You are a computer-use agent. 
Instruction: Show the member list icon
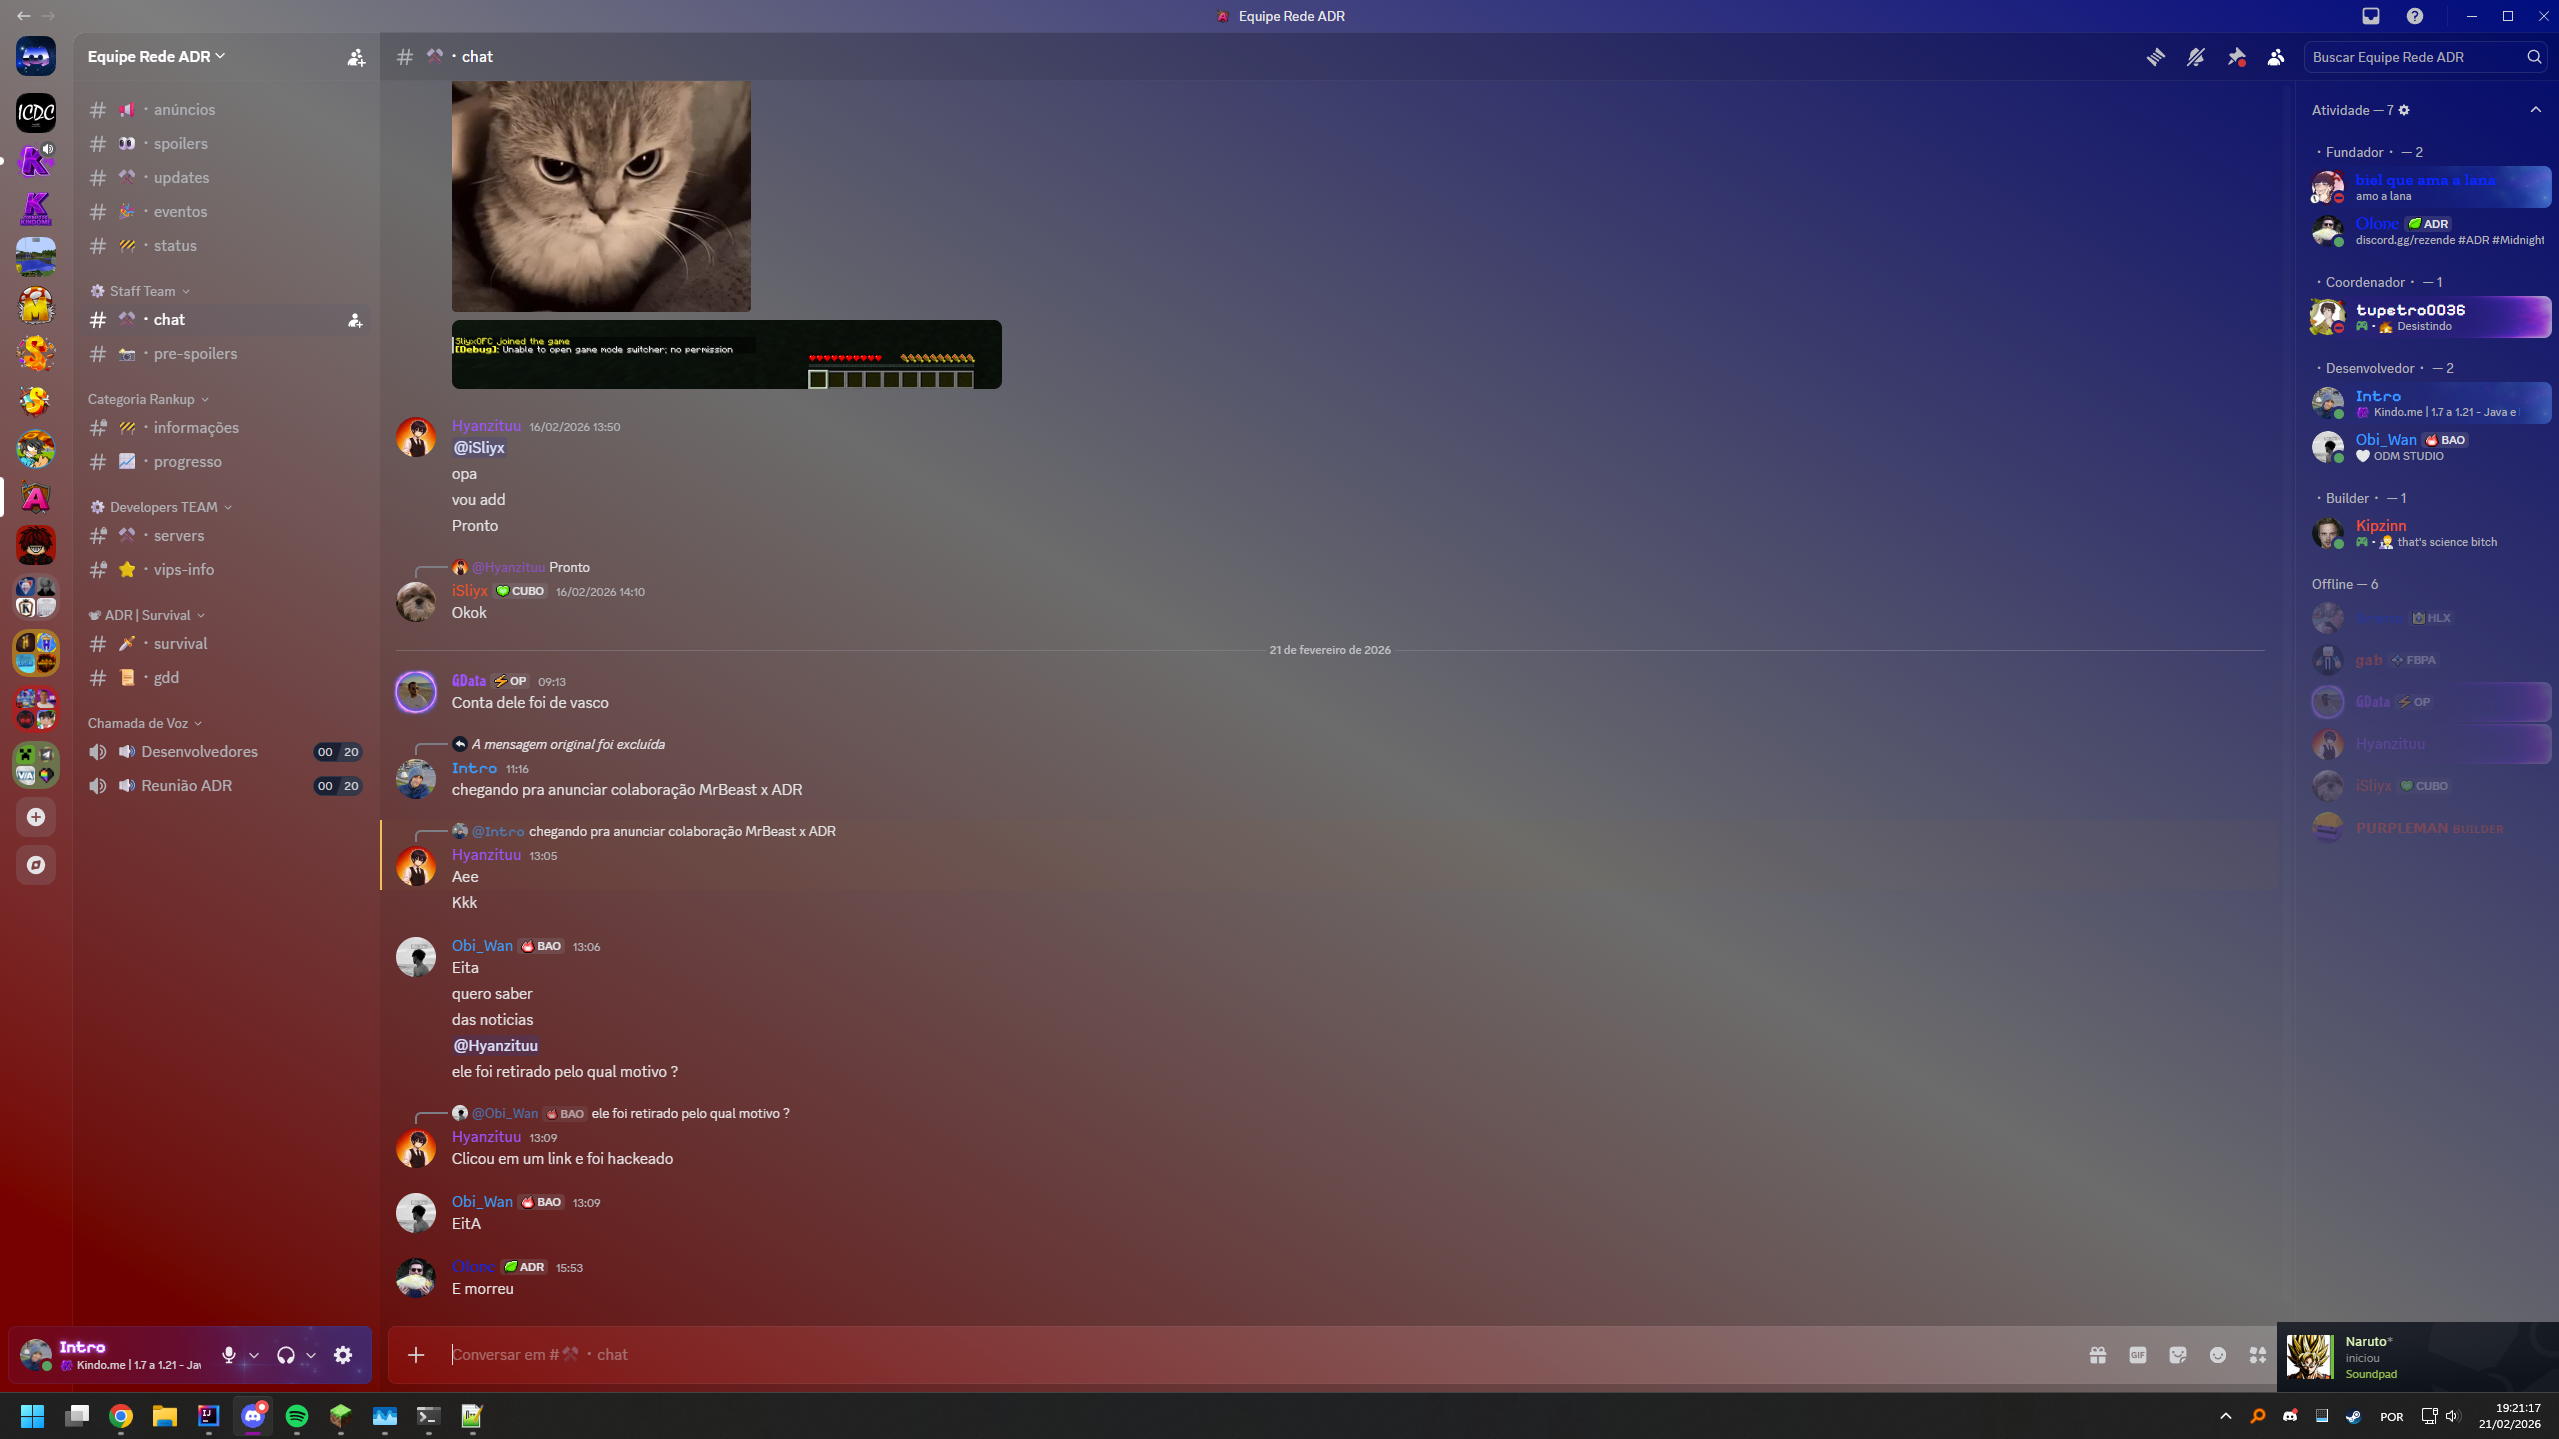(2276, 57)
